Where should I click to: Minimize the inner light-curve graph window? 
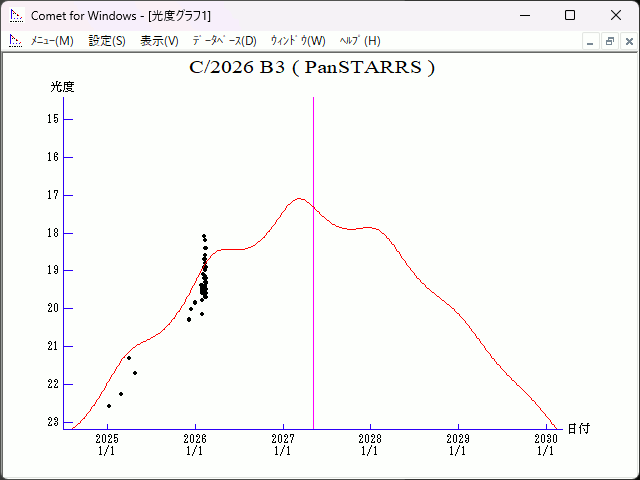[591, 41]
